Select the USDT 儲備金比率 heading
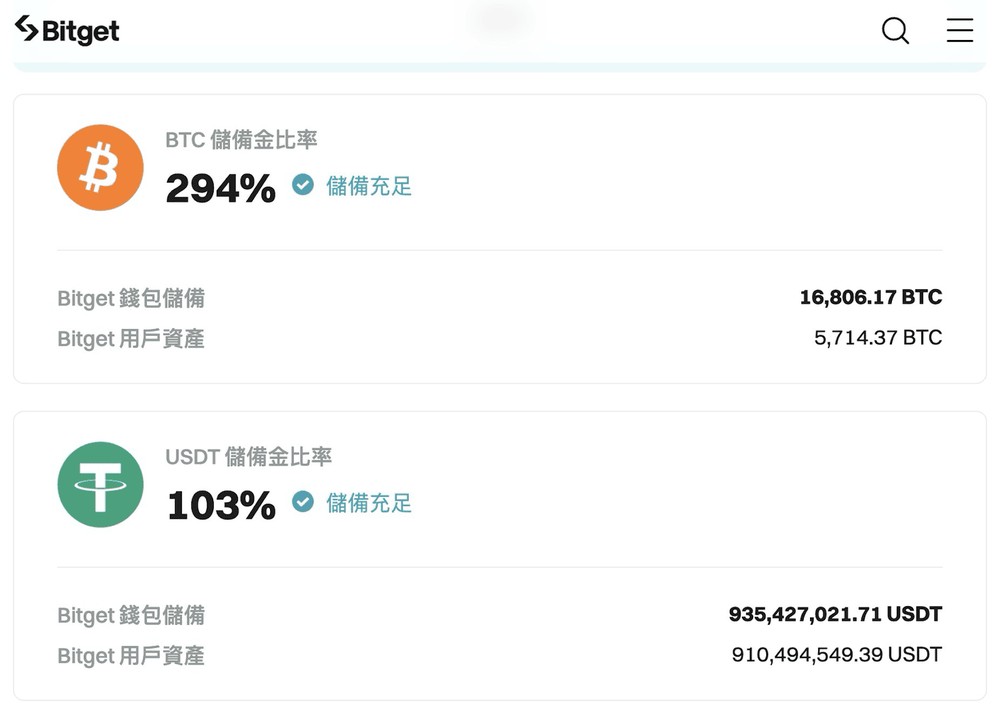The image size is (1000, 716). point(249,457)
